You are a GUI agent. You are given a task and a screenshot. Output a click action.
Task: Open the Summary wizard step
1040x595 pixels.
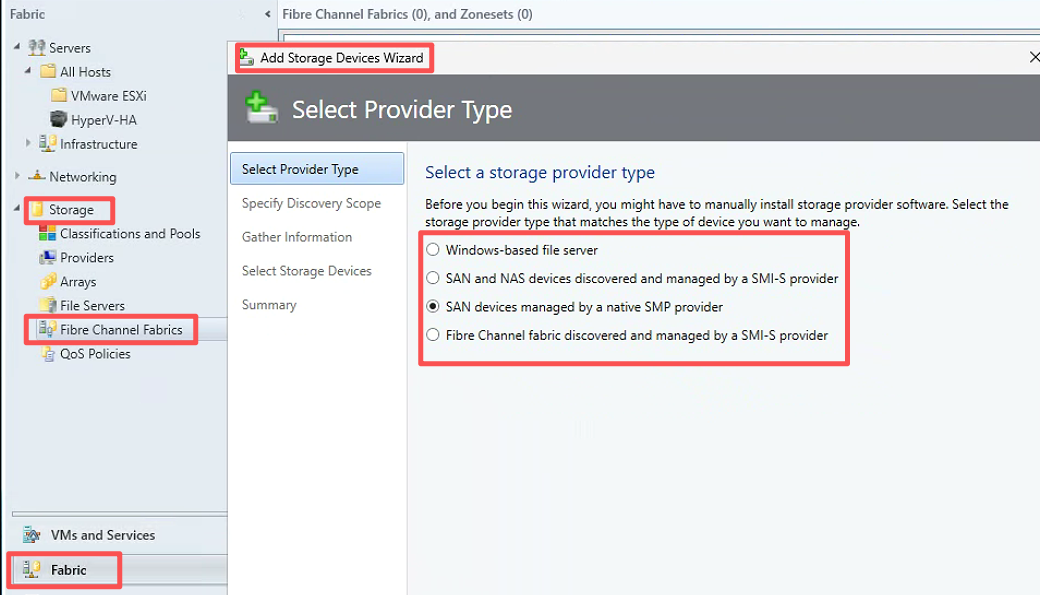(x=269, y=305)
